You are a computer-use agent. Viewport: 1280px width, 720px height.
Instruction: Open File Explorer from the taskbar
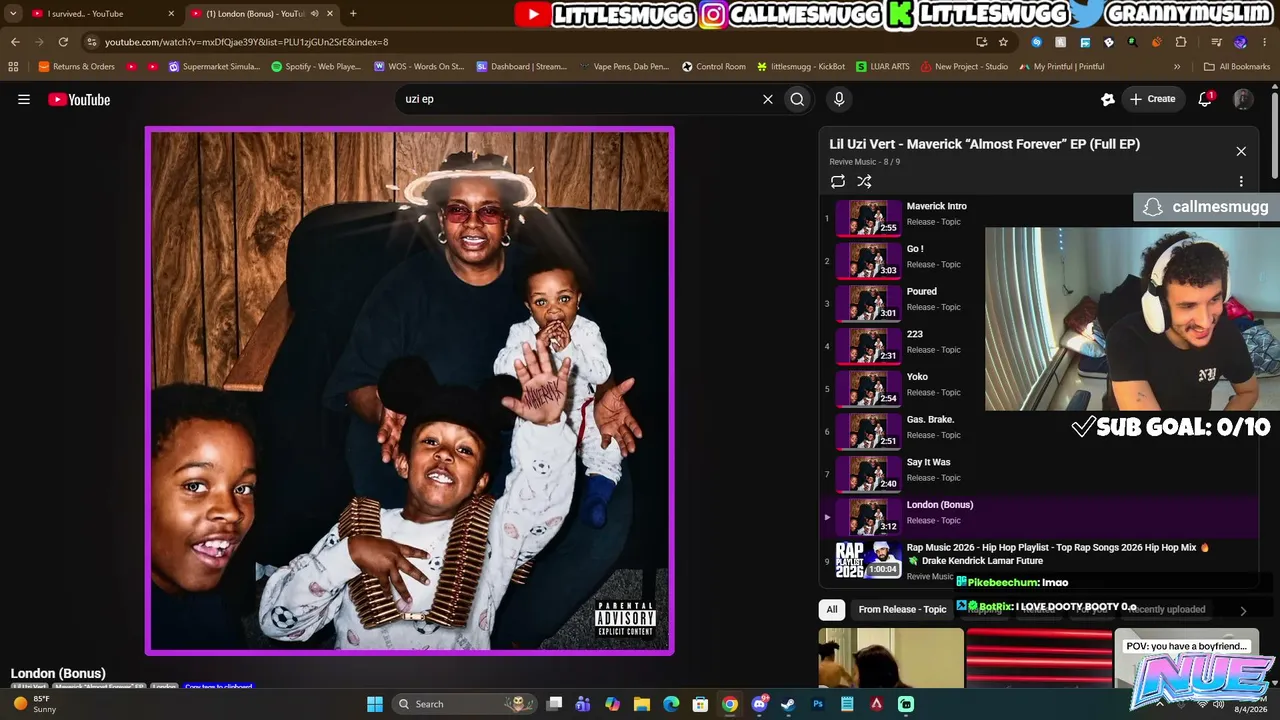tap(642, 704)
